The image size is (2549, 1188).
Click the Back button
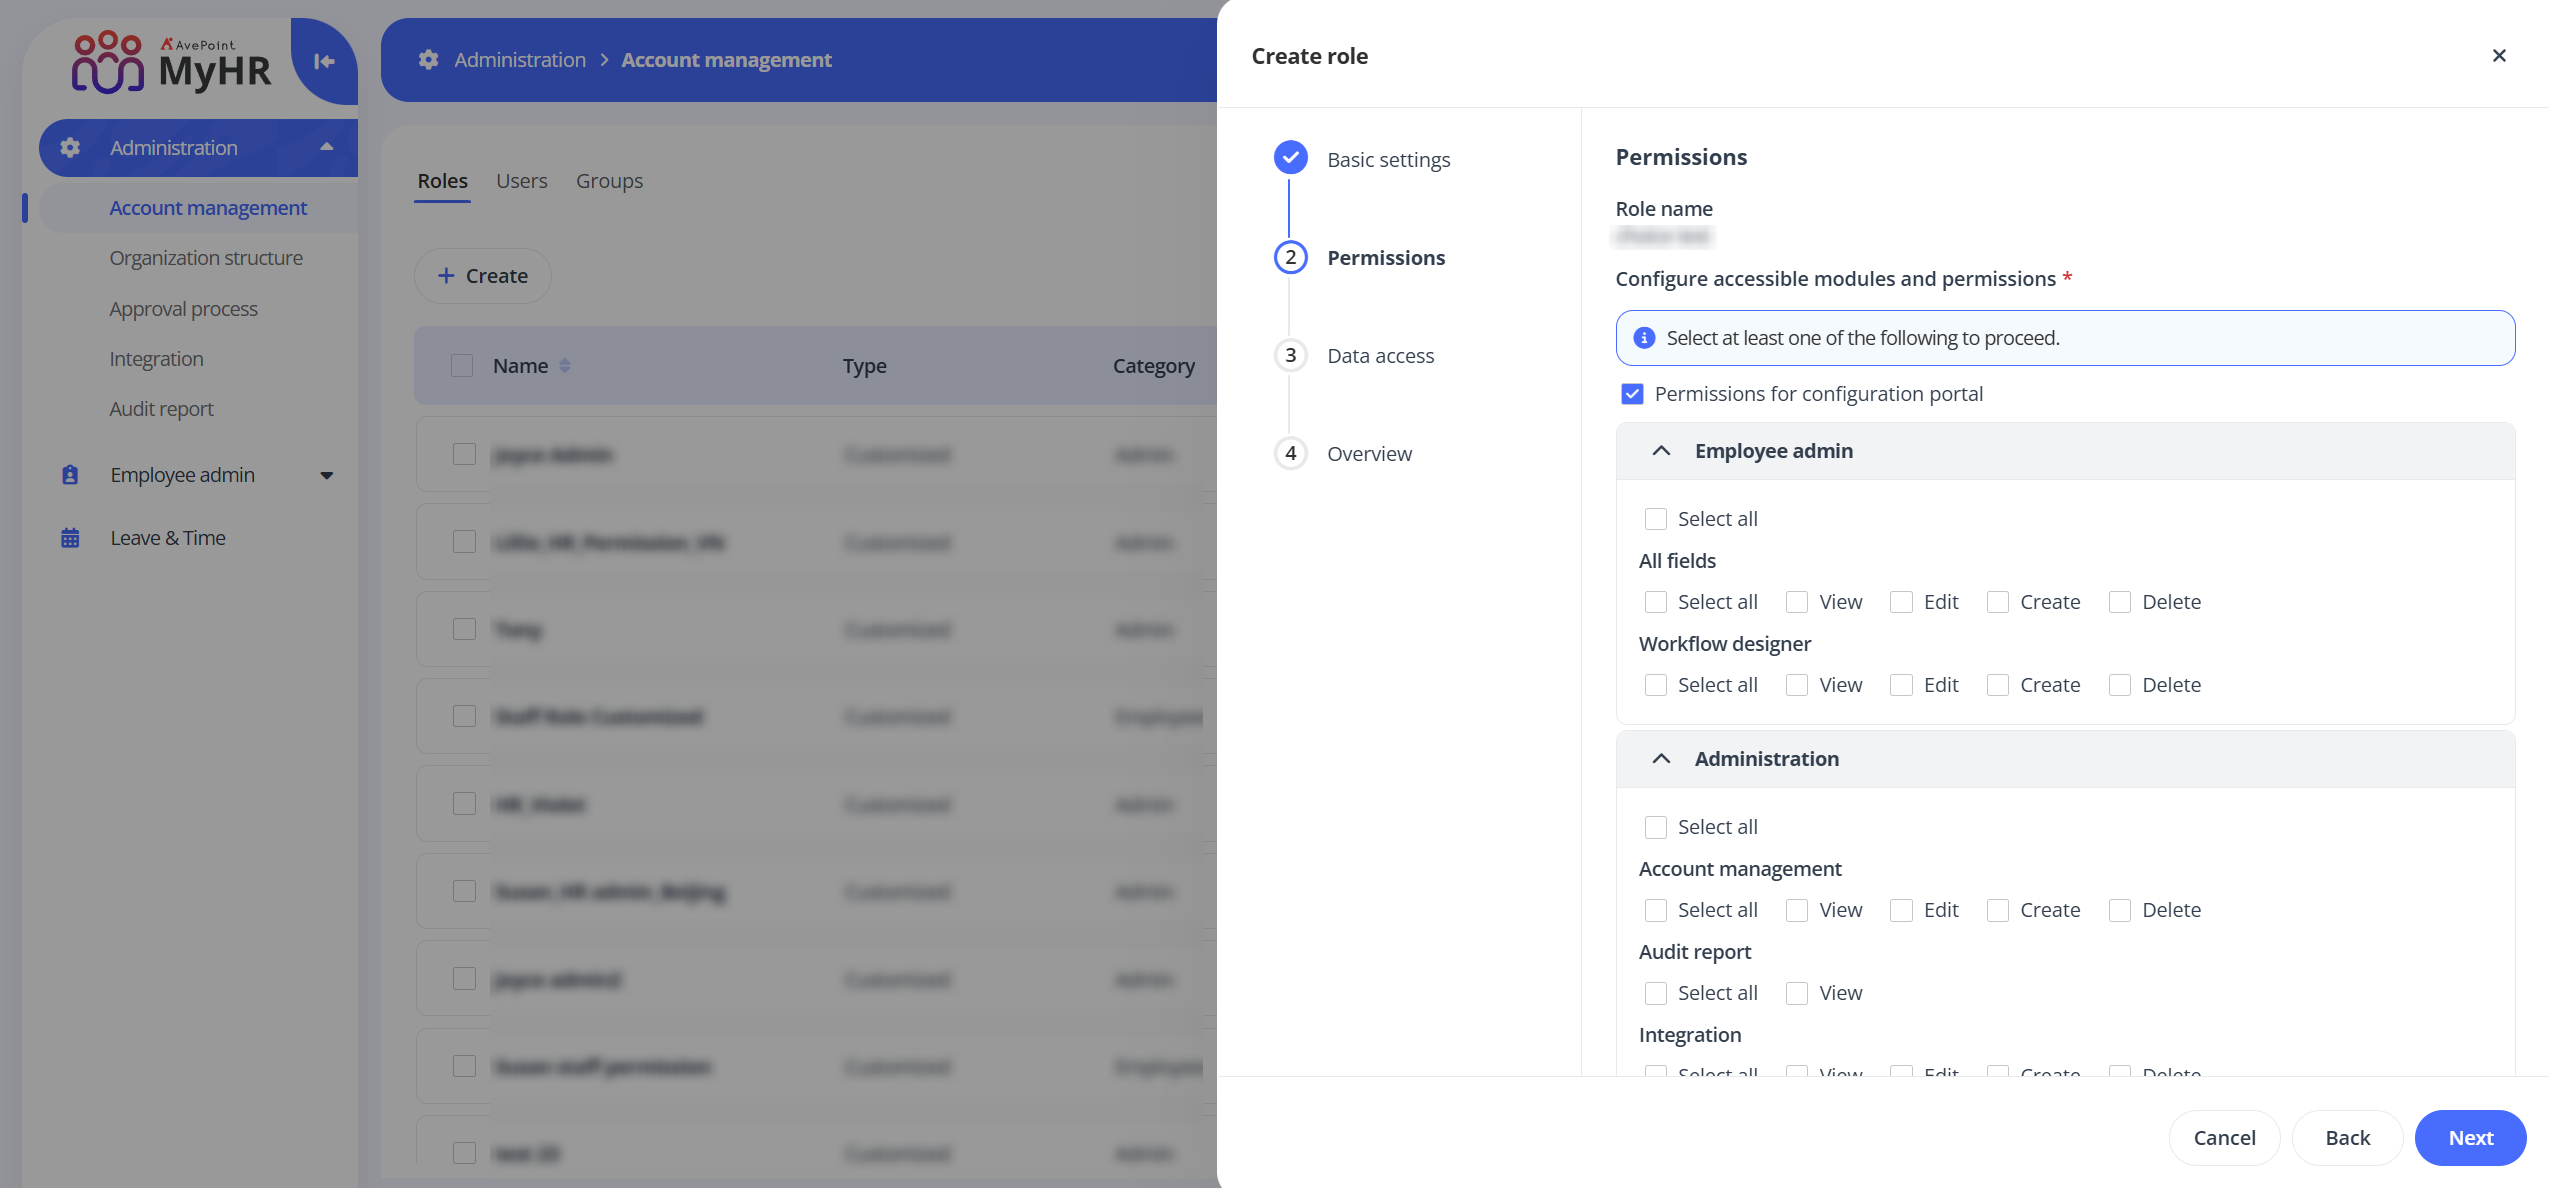click(2347, 1138)
